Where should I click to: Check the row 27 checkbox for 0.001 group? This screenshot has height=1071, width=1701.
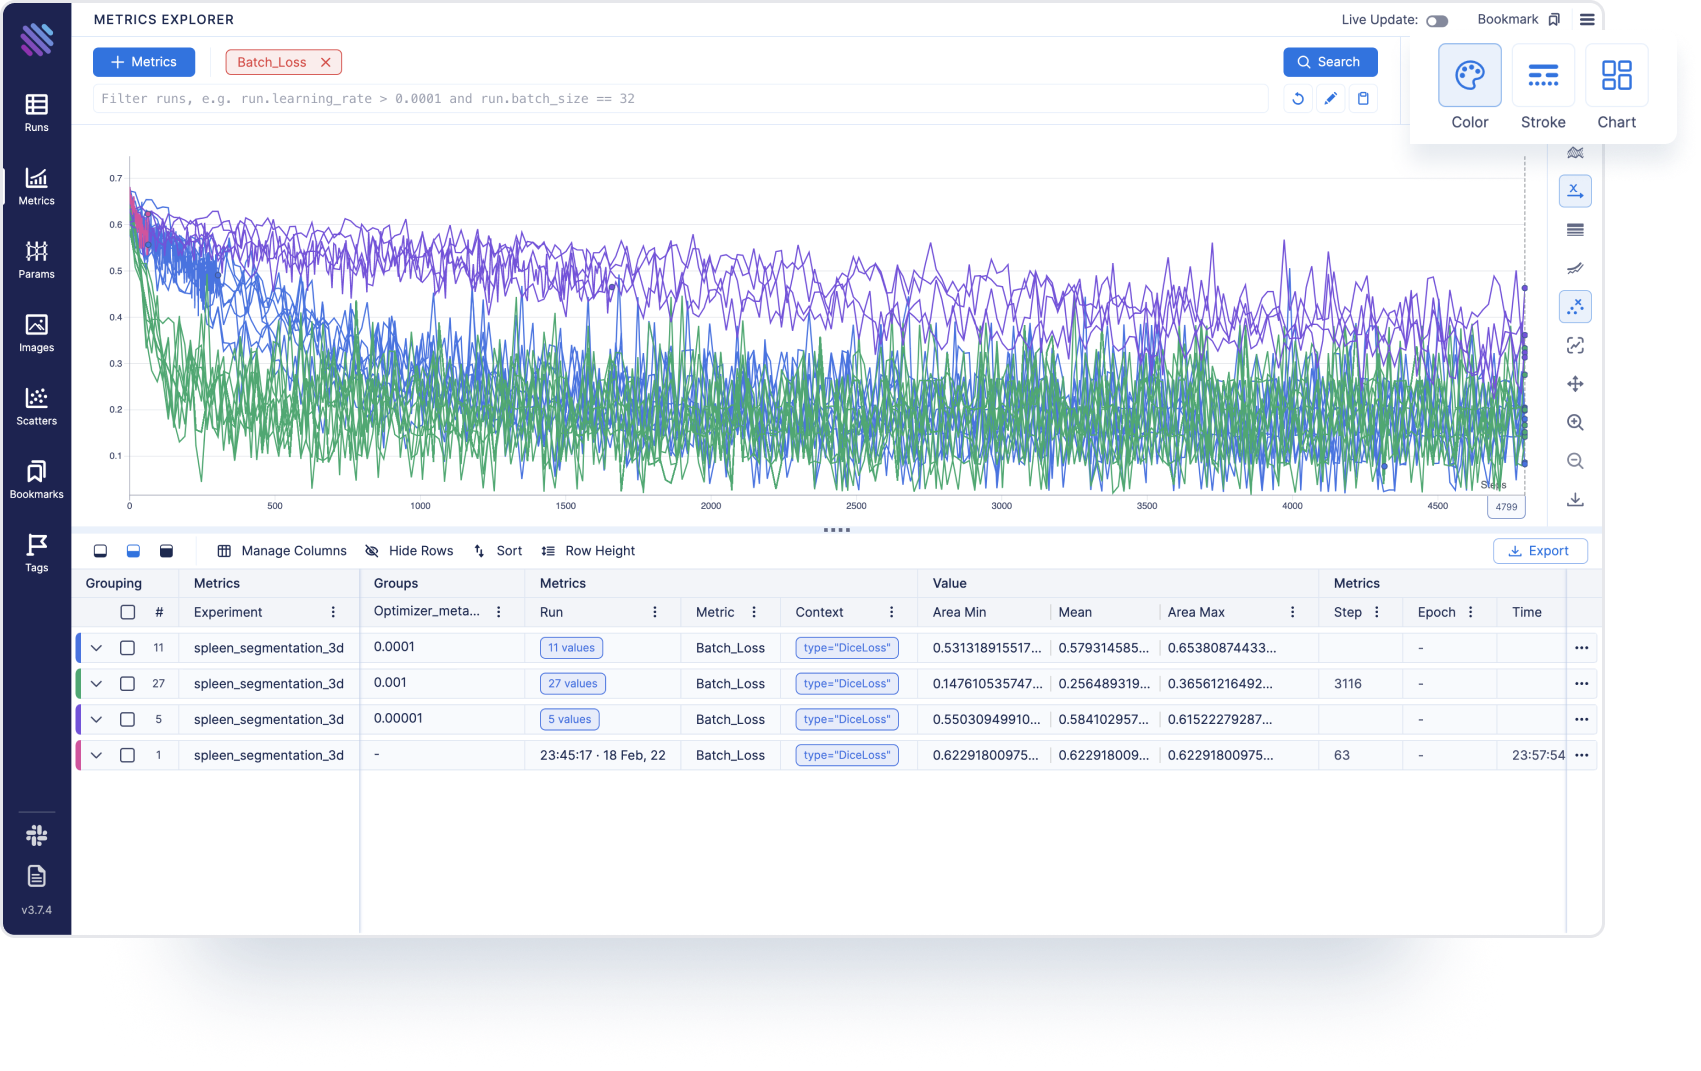[x=127, y=684]
